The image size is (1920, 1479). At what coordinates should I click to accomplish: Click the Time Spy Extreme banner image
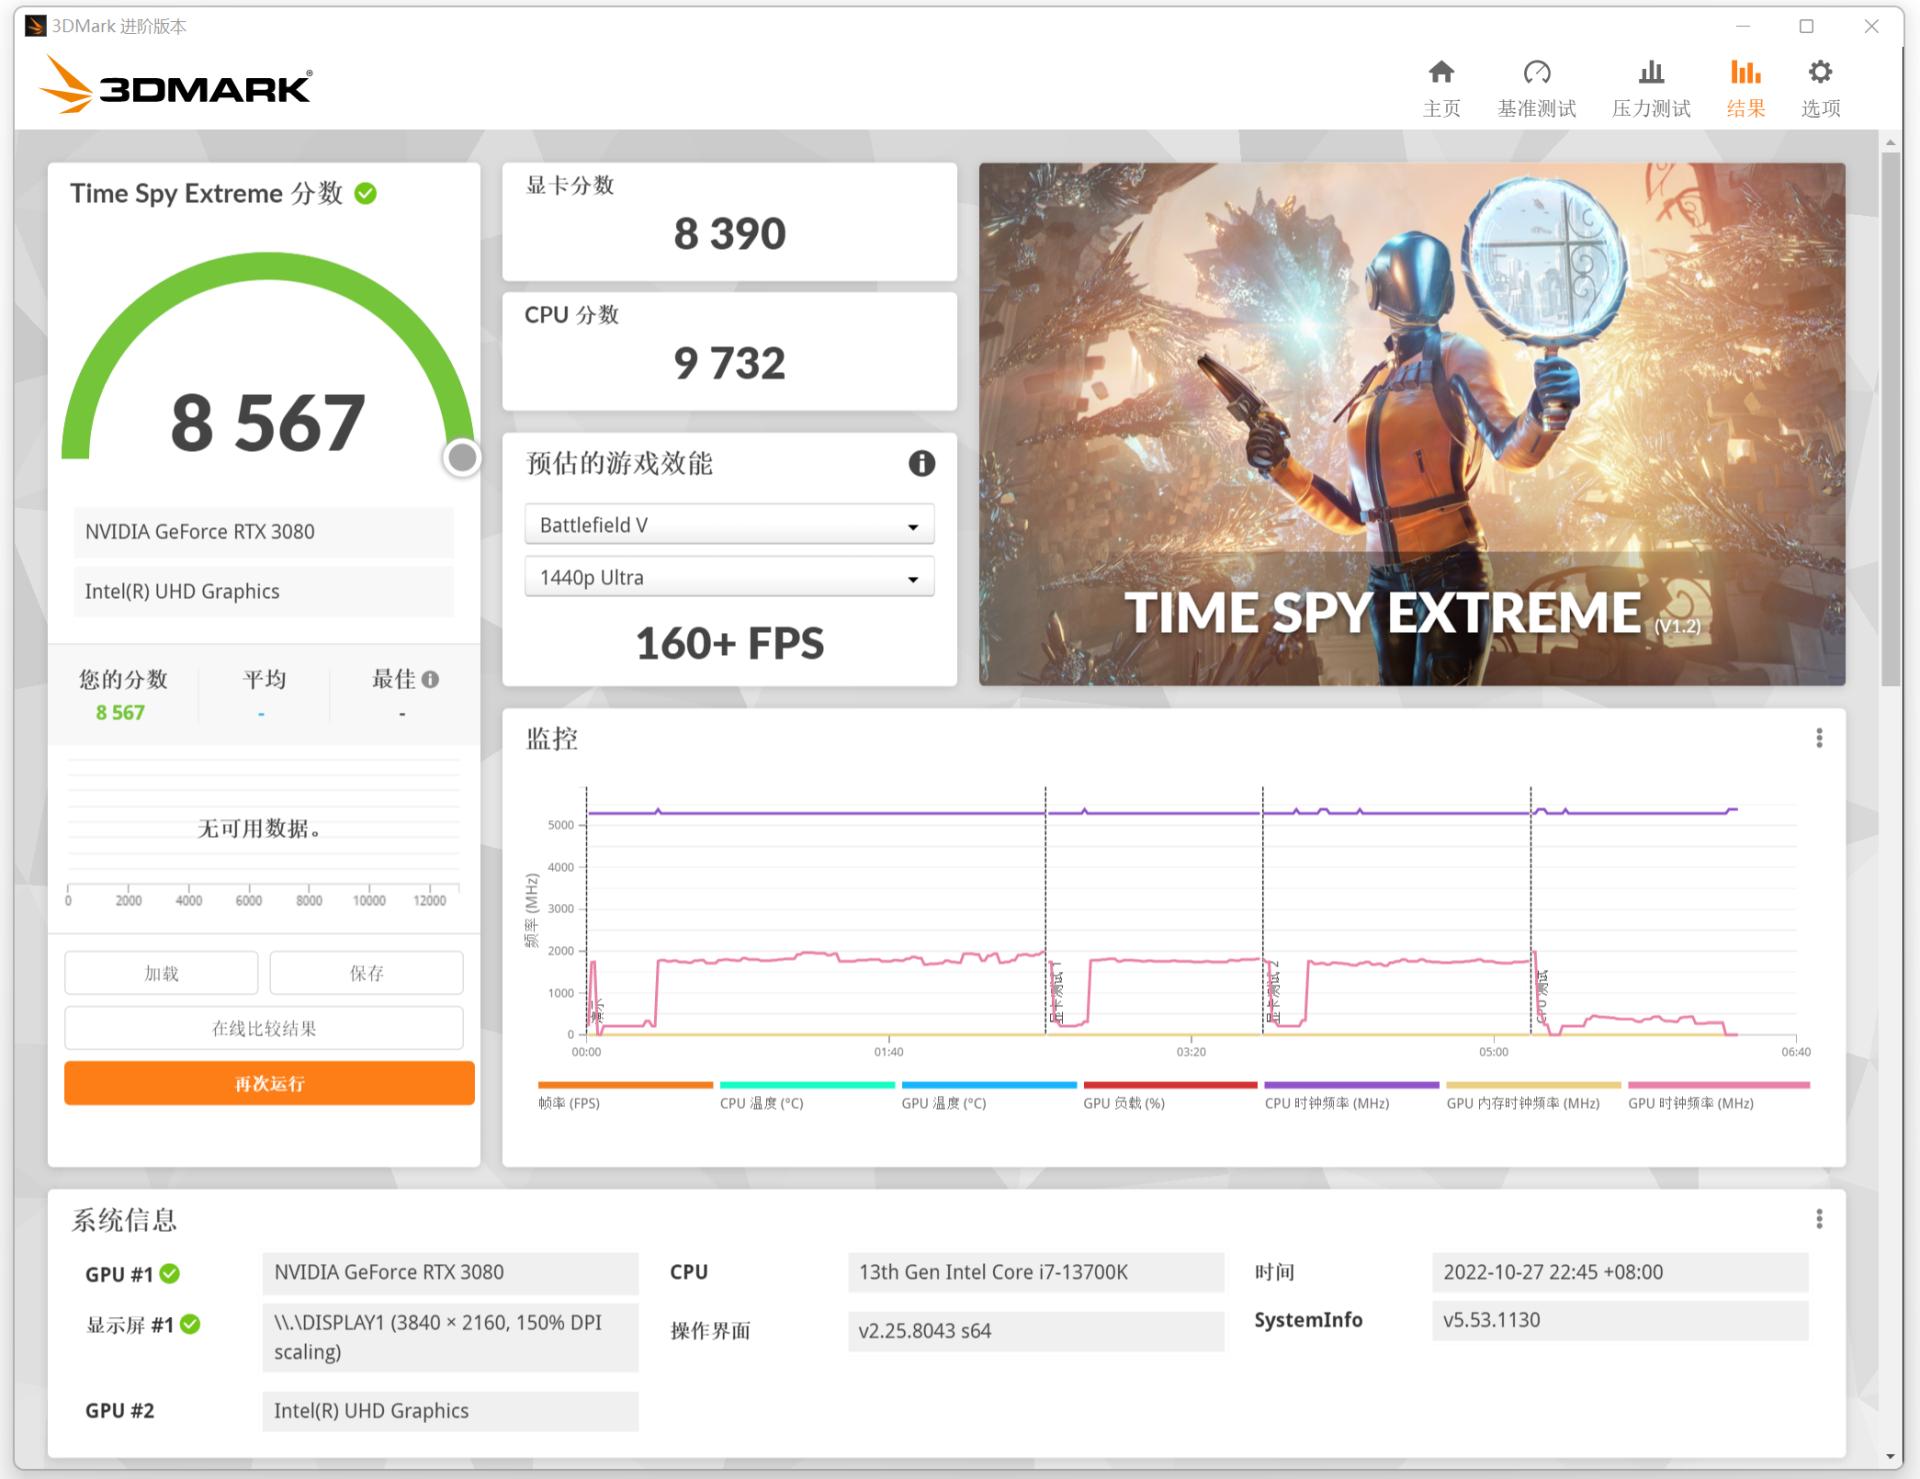coord(1411,424)
